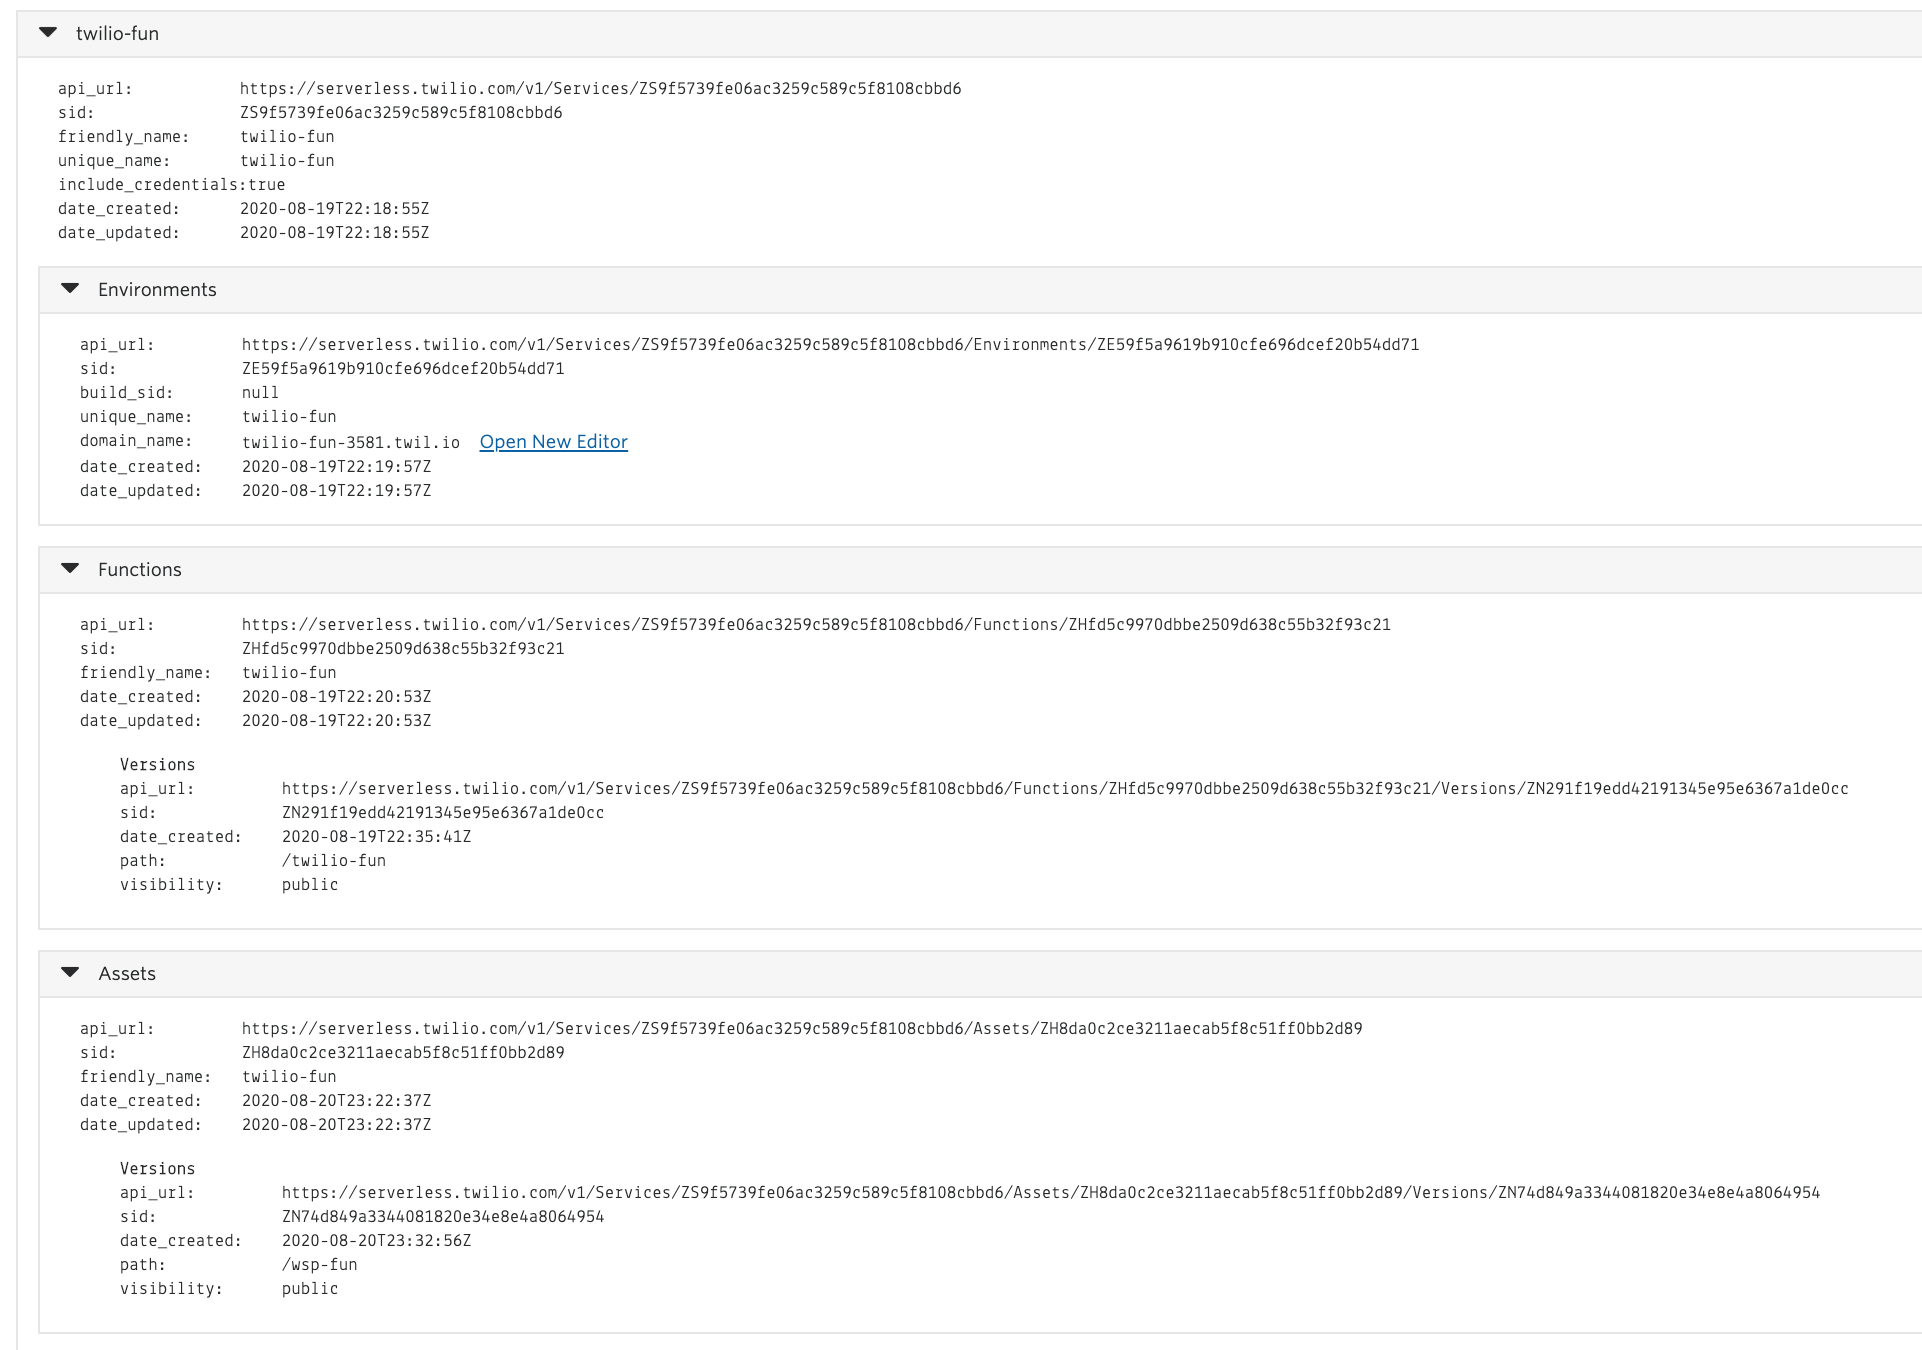Collapse the Environments section triangle

coord(70,289)
